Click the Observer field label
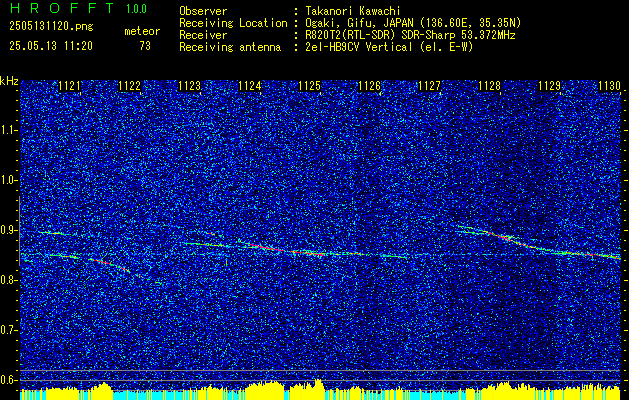Screen dimensions: 629x400 point(203,11)
